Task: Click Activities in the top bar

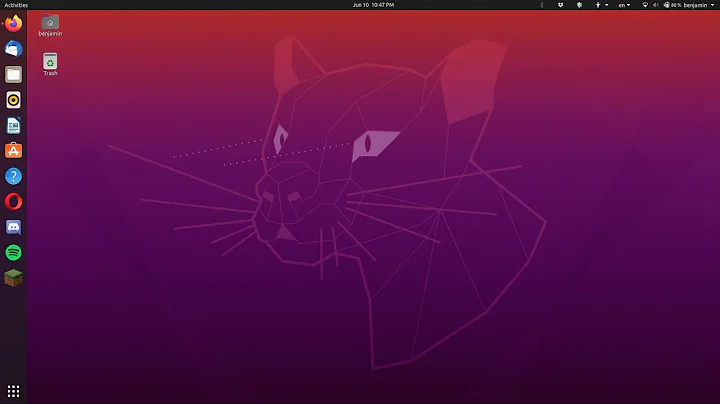Action: tap(16, 5)
